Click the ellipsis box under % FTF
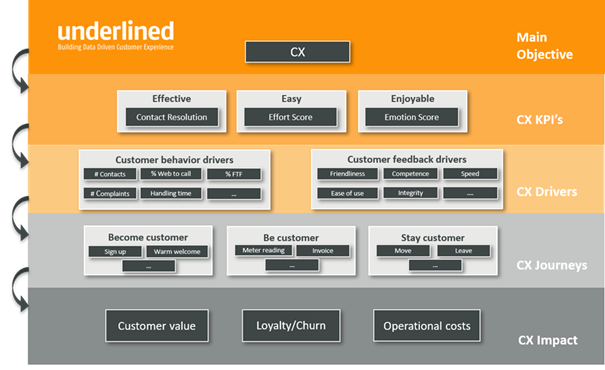 (x=234, y=194)
